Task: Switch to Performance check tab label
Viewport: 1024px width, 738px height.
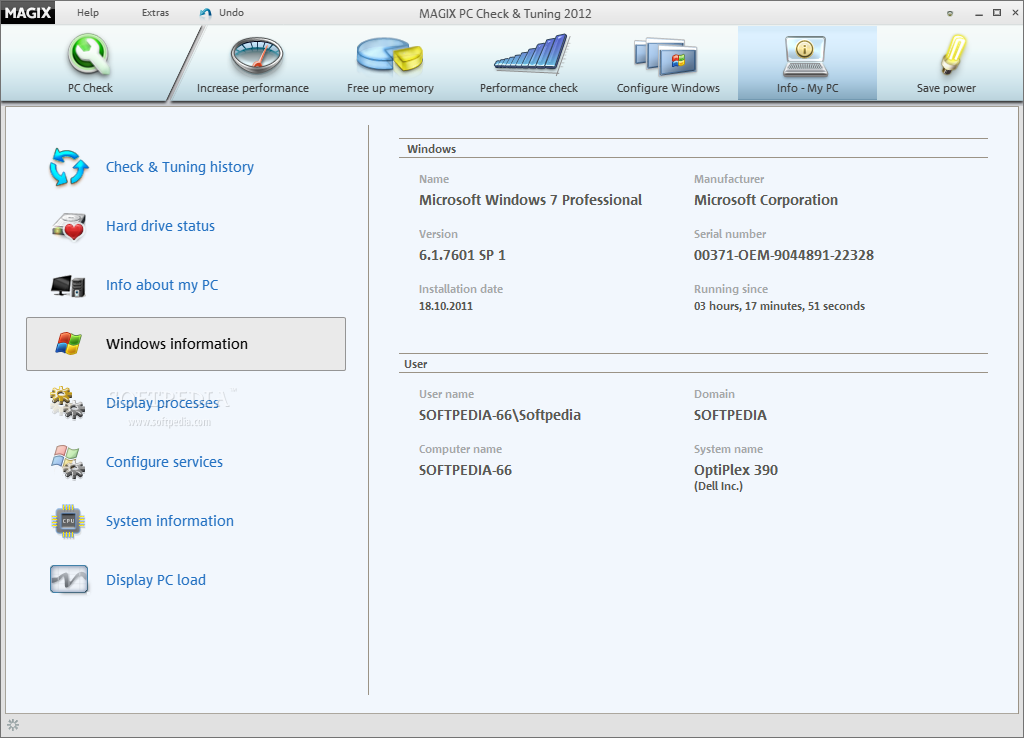Action: (x=529, y=88)
